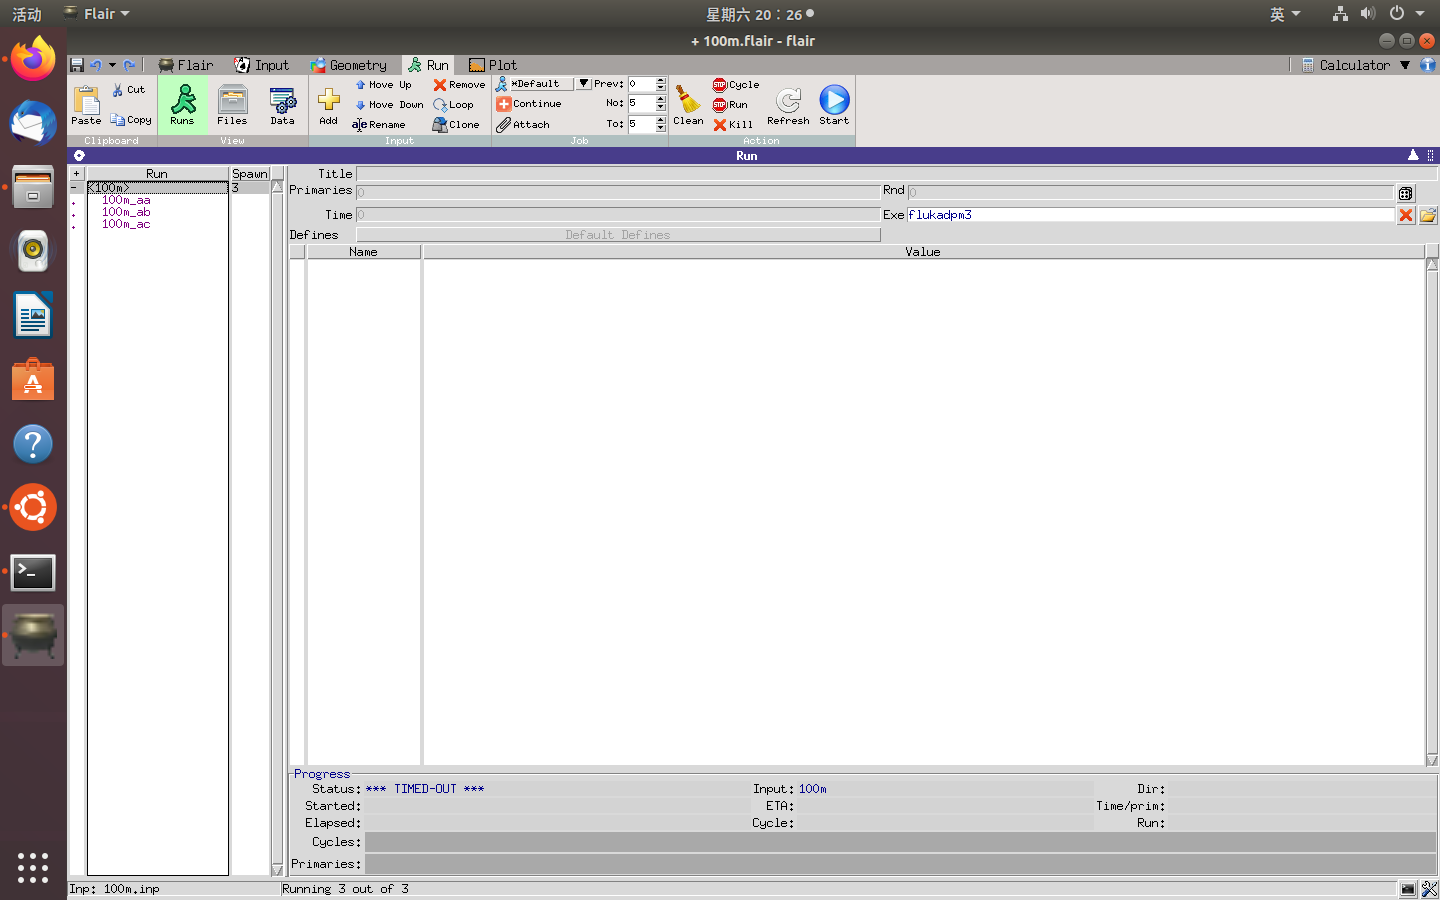This screenshot has height=900, width=1440.
Task: Move the selected run up
Action: tap(383, 85)
